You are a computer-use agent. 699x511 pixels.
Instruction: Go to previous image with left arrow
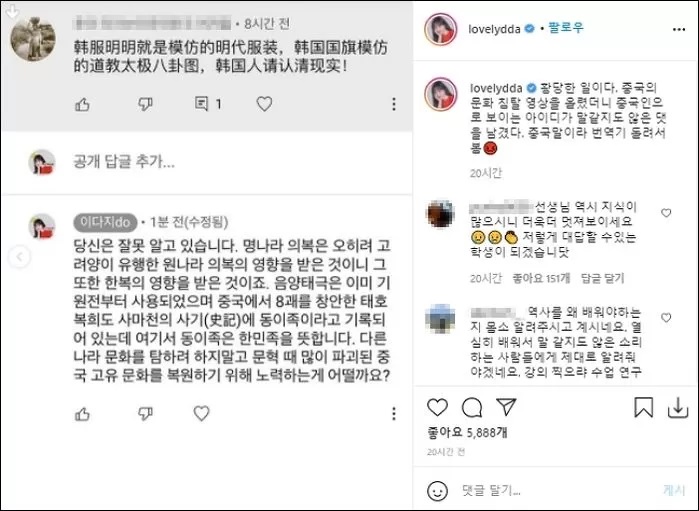click(19, 257)
